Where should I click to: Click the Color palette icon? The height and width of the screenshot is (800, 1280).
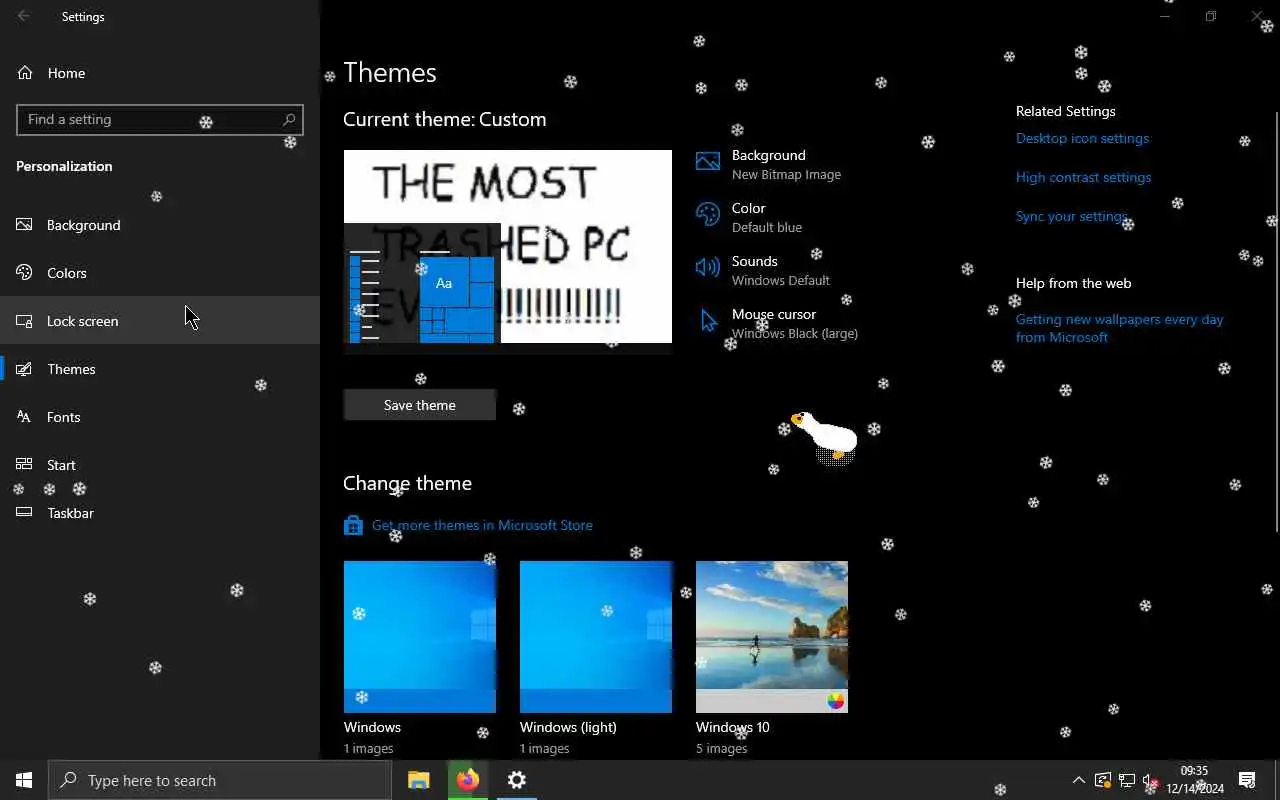coord(708,215)
